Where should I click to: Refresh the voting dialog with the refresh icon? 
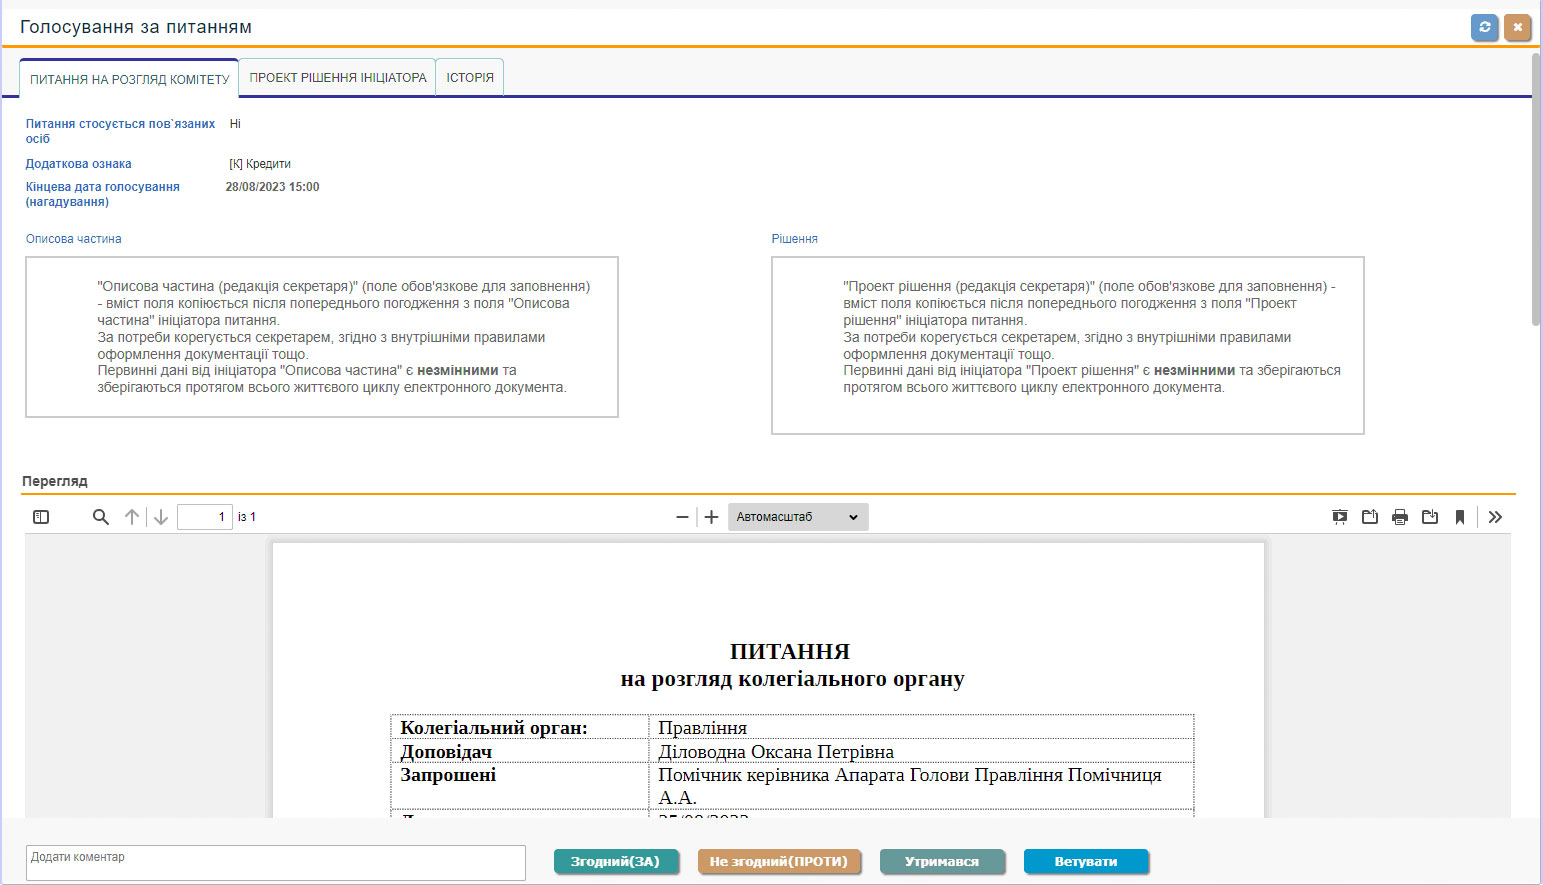[x=1485, y=27]
